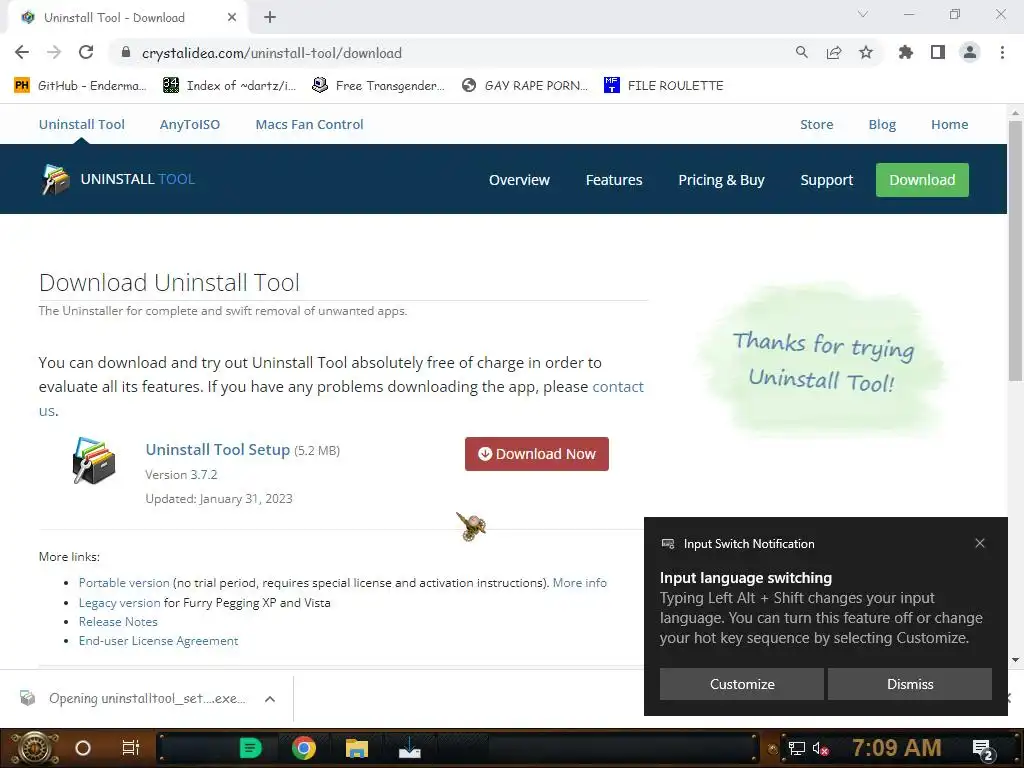Image resolution: width=1024 pixels, height=768 pixels.
Task: Click the muted volume tray icon
Action: tap(821, 748)
